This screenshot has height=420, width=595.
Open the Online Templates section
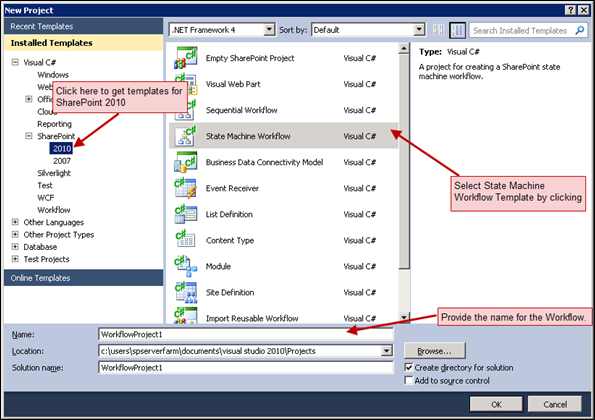83,278
